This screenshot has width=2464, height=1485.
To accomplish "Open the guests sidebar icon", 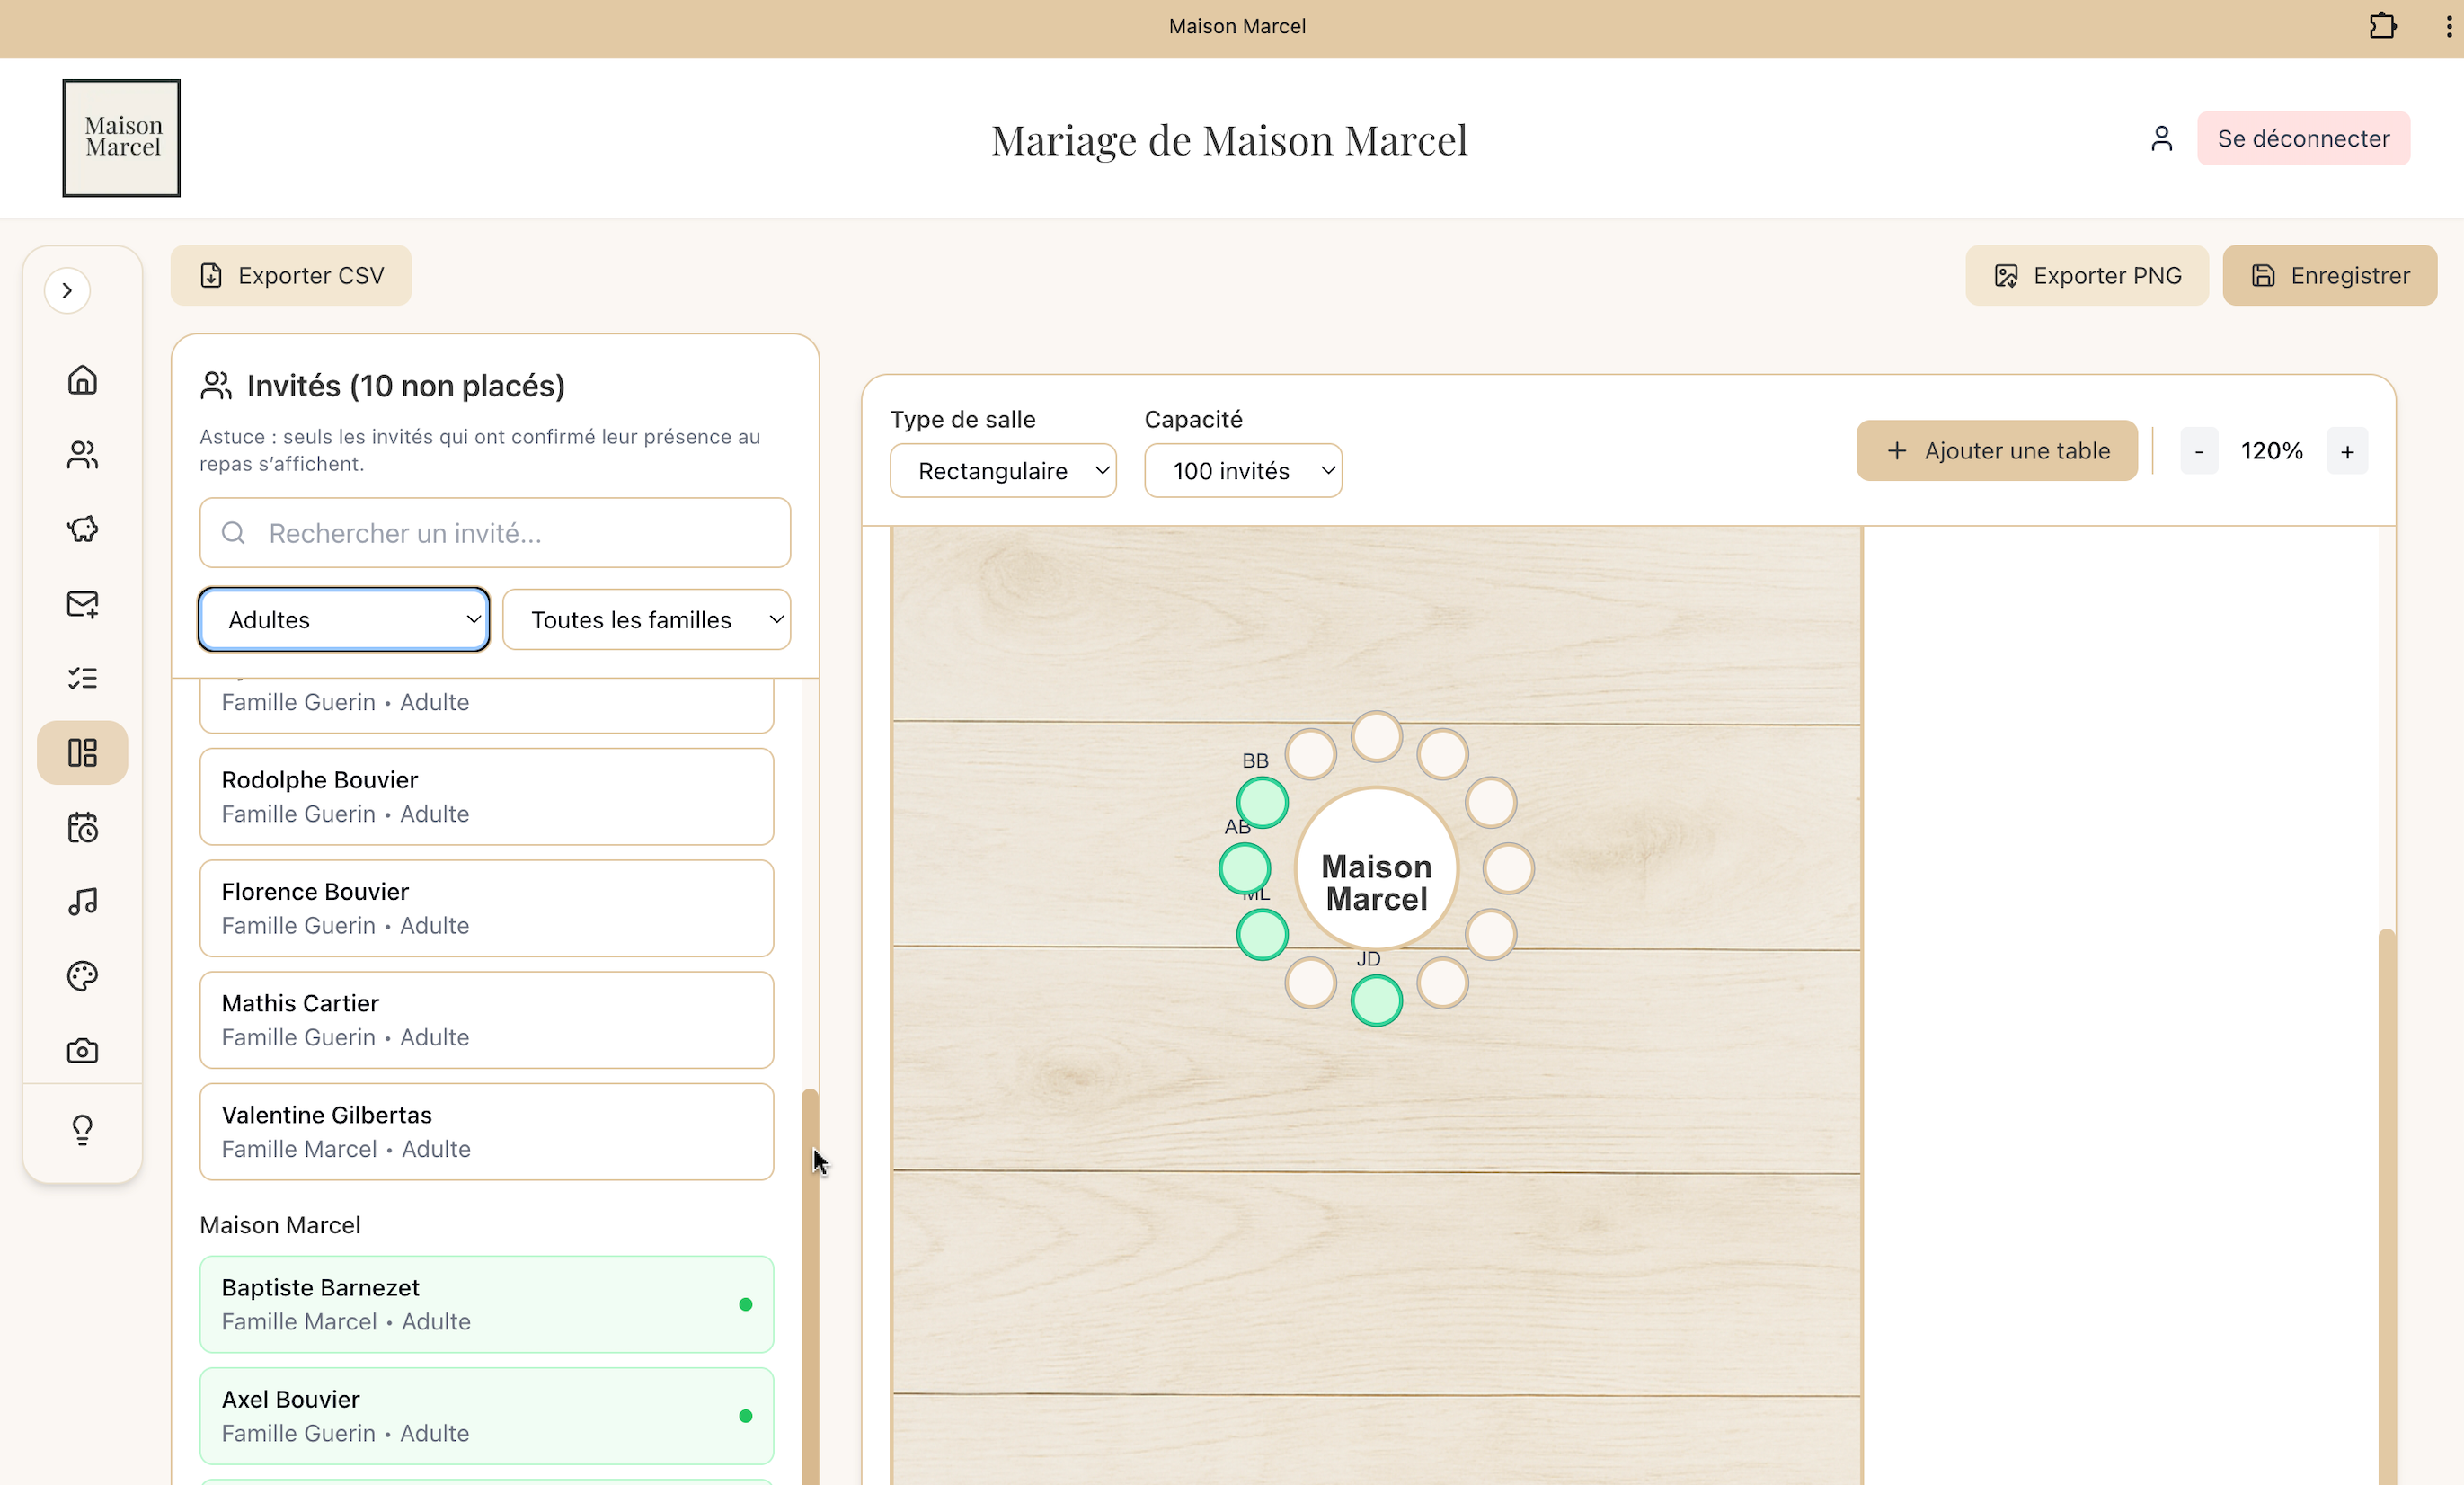I will tap(82, 455).
